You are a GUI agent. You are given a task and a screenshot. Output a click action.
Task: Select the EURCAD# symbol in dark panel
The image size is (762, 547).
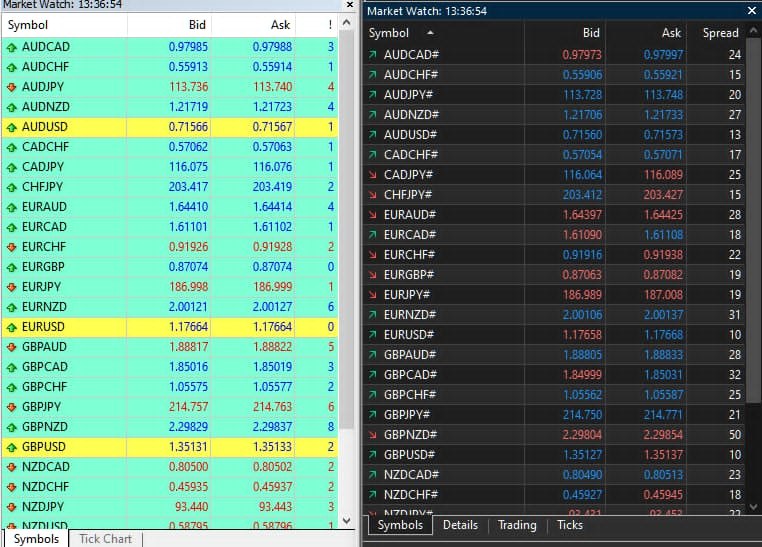(x=410, y=235)
